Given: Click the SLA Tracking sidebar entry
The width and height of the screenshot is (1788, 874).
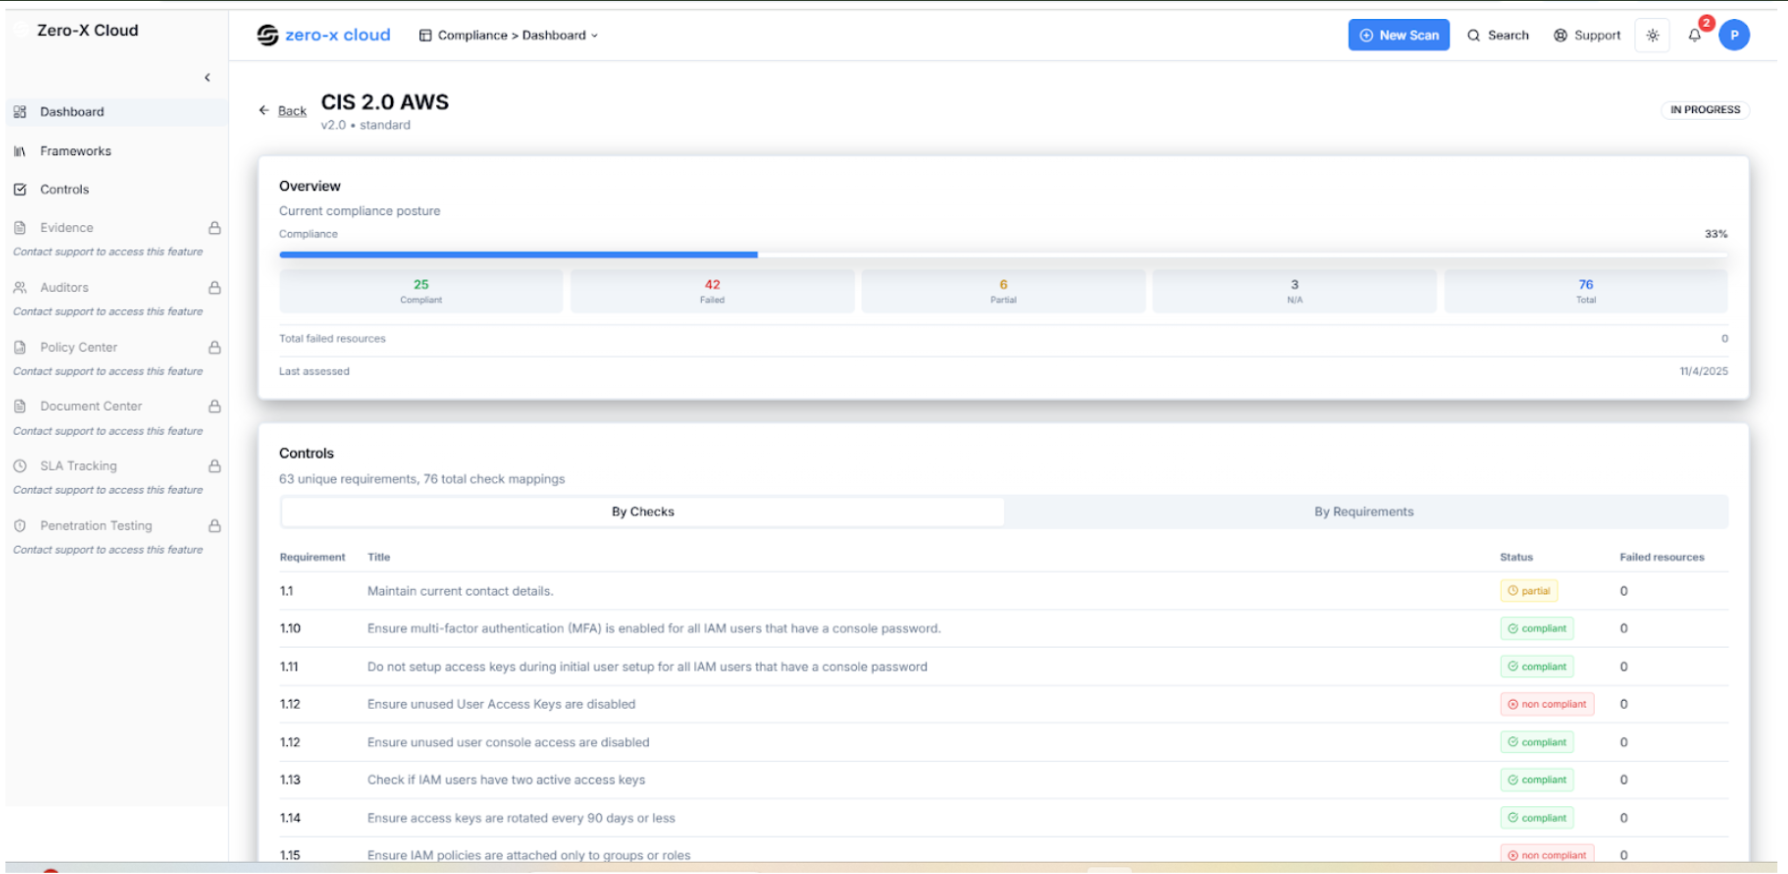Looking at the screenshot, I should coord(116,466).
